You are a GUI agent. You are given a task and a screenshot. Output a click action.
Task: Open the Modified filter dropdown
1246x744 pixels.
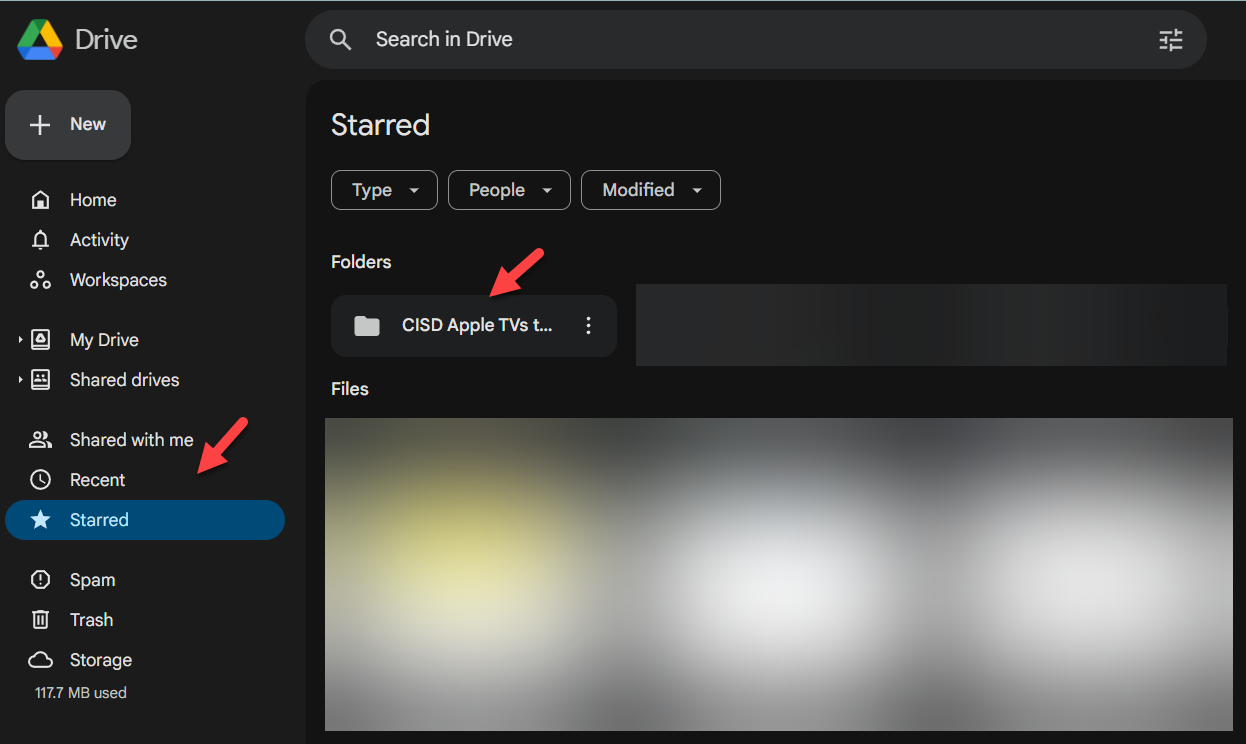(x=651, y=190)
